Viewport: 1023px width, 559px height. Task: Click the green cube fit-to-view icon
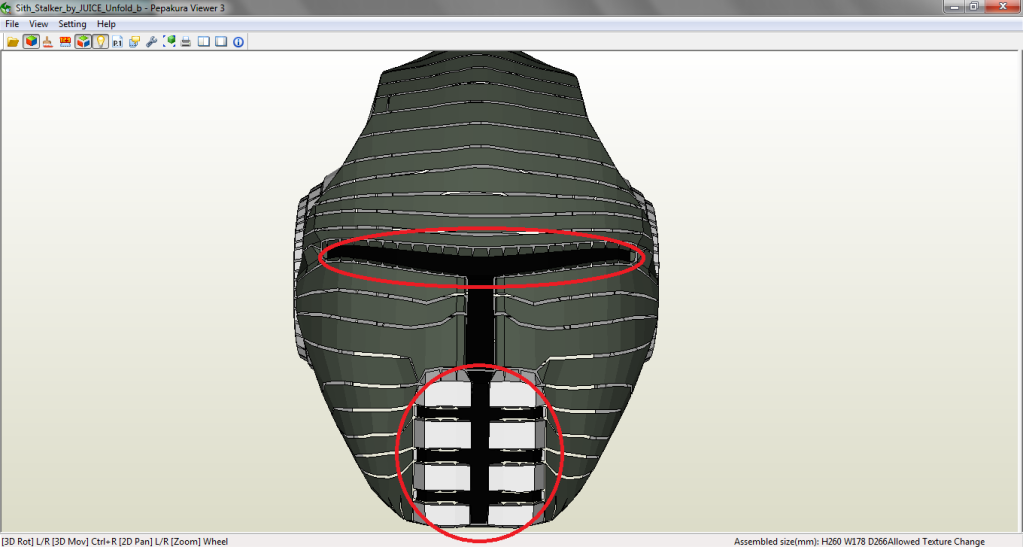[169, 42]
